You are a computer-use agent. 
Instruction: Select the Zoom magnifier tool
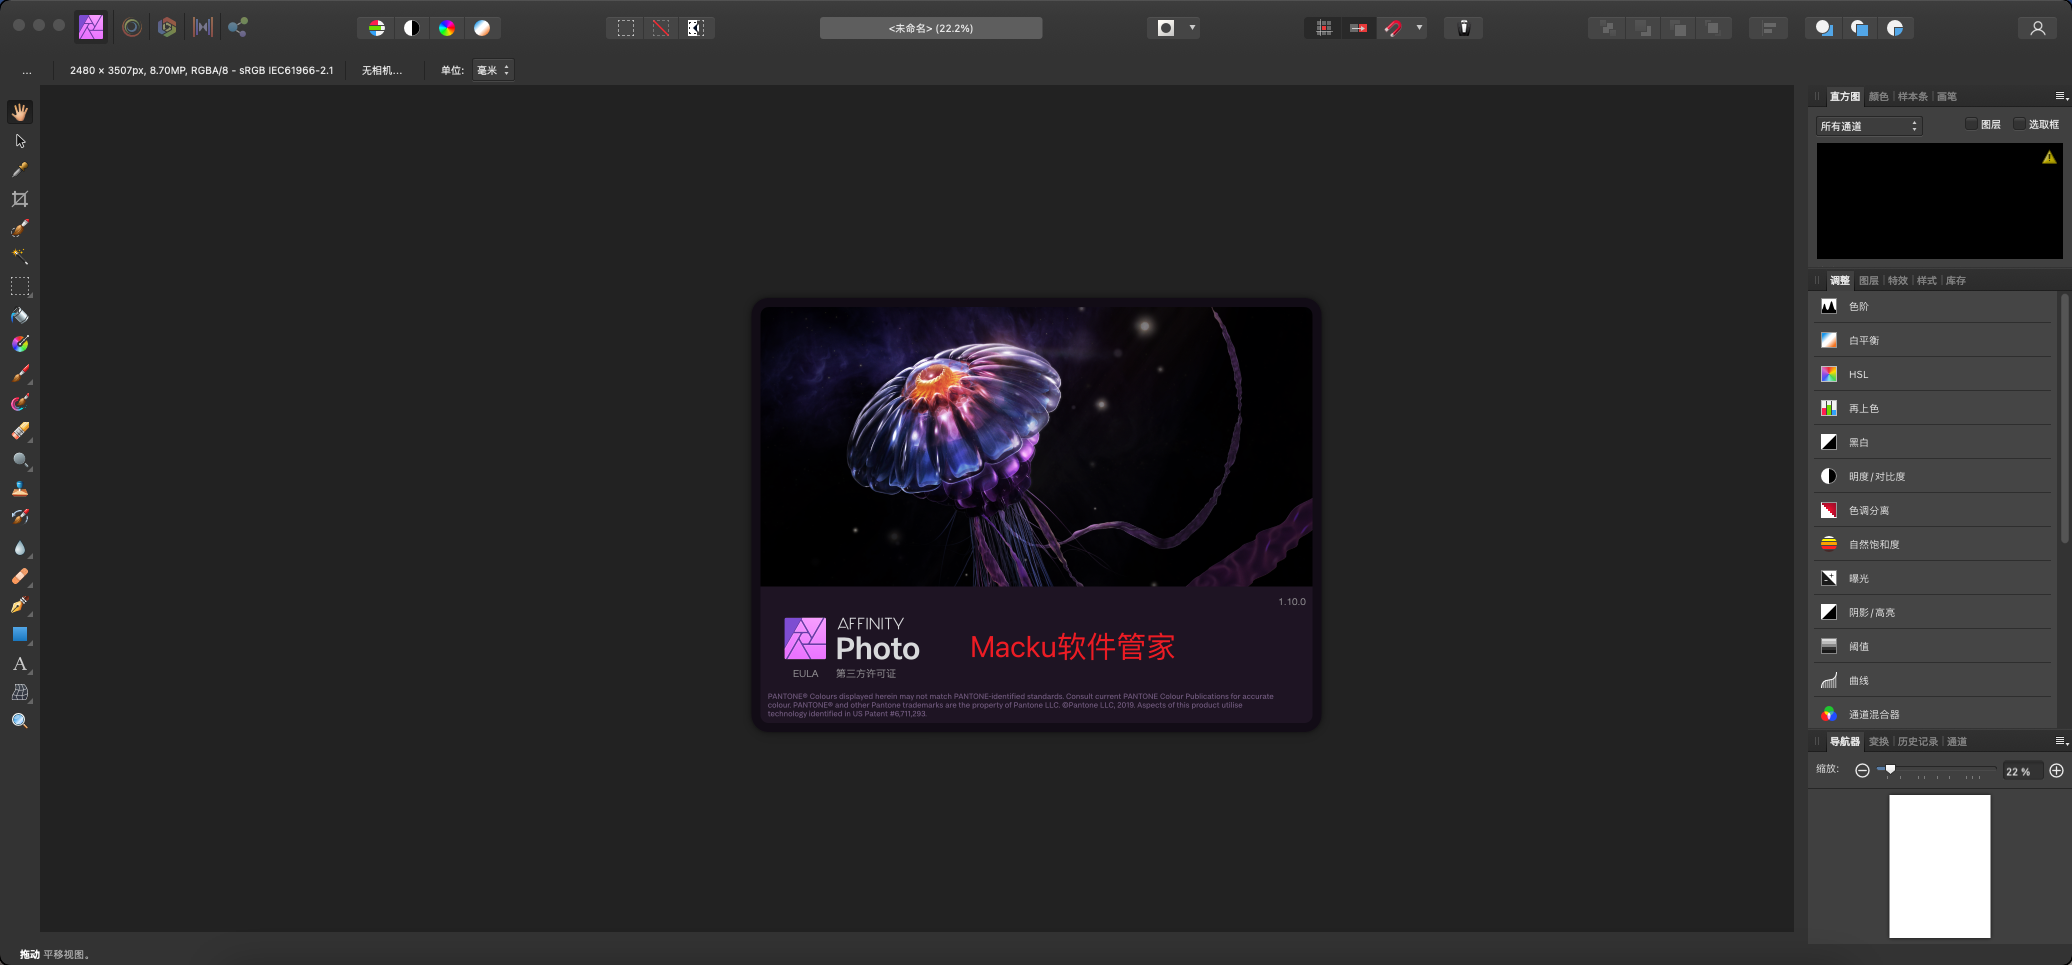click(20, 721)
